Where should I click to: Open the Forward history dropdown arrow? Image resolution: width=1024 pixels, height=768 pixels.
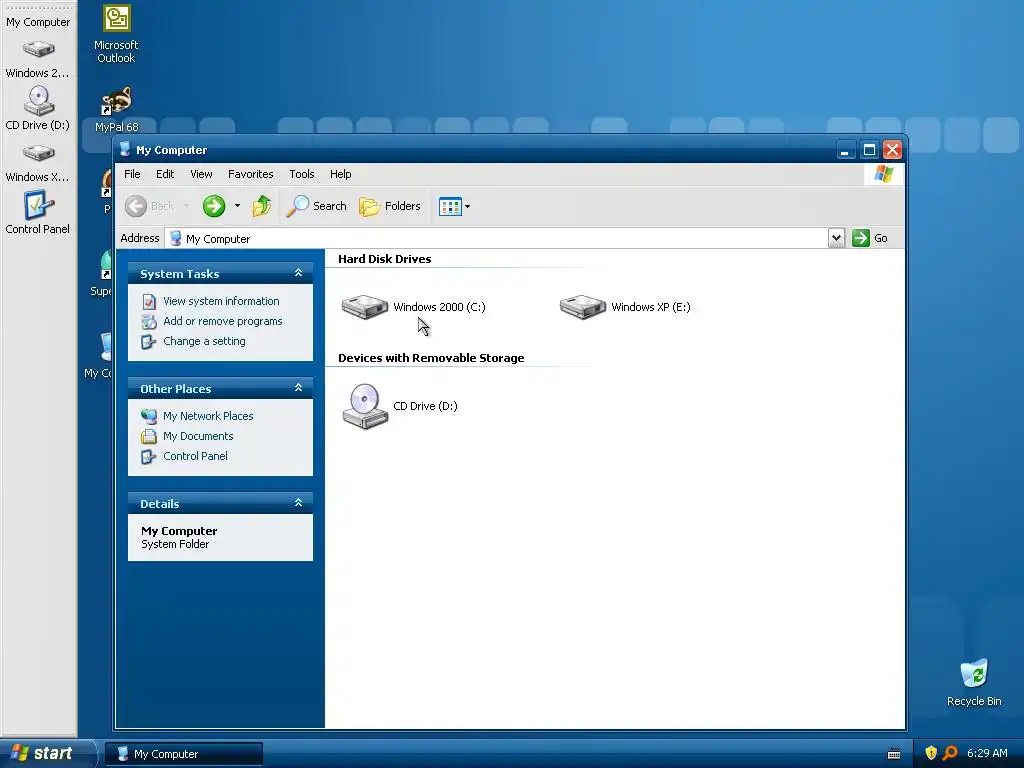[237, 206]
